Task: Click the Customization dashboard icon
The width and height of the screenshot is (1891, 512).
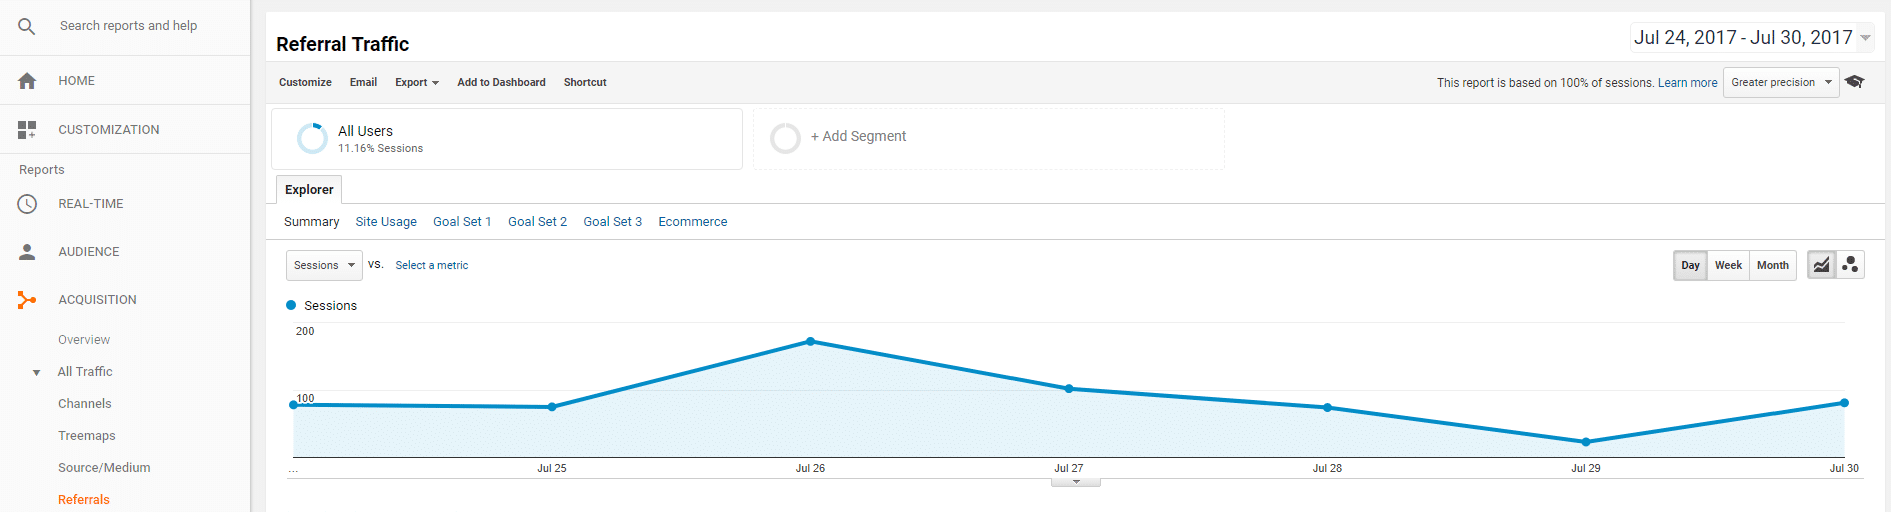Action: tap(27, 130)
